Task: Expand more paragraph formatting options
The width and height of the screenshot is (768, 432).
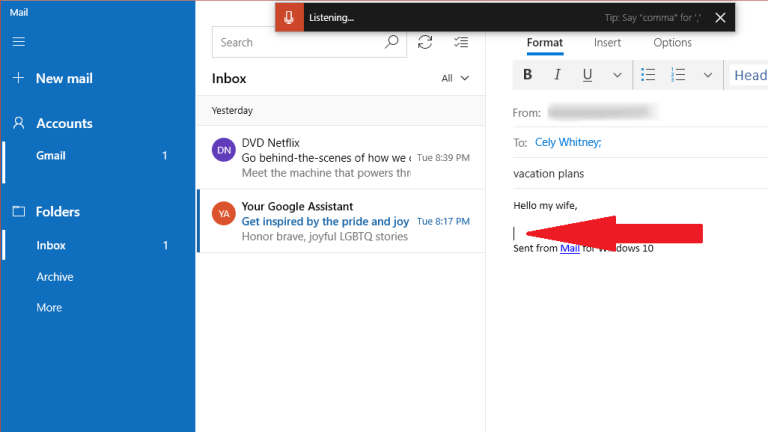Action: click(708, 75)
